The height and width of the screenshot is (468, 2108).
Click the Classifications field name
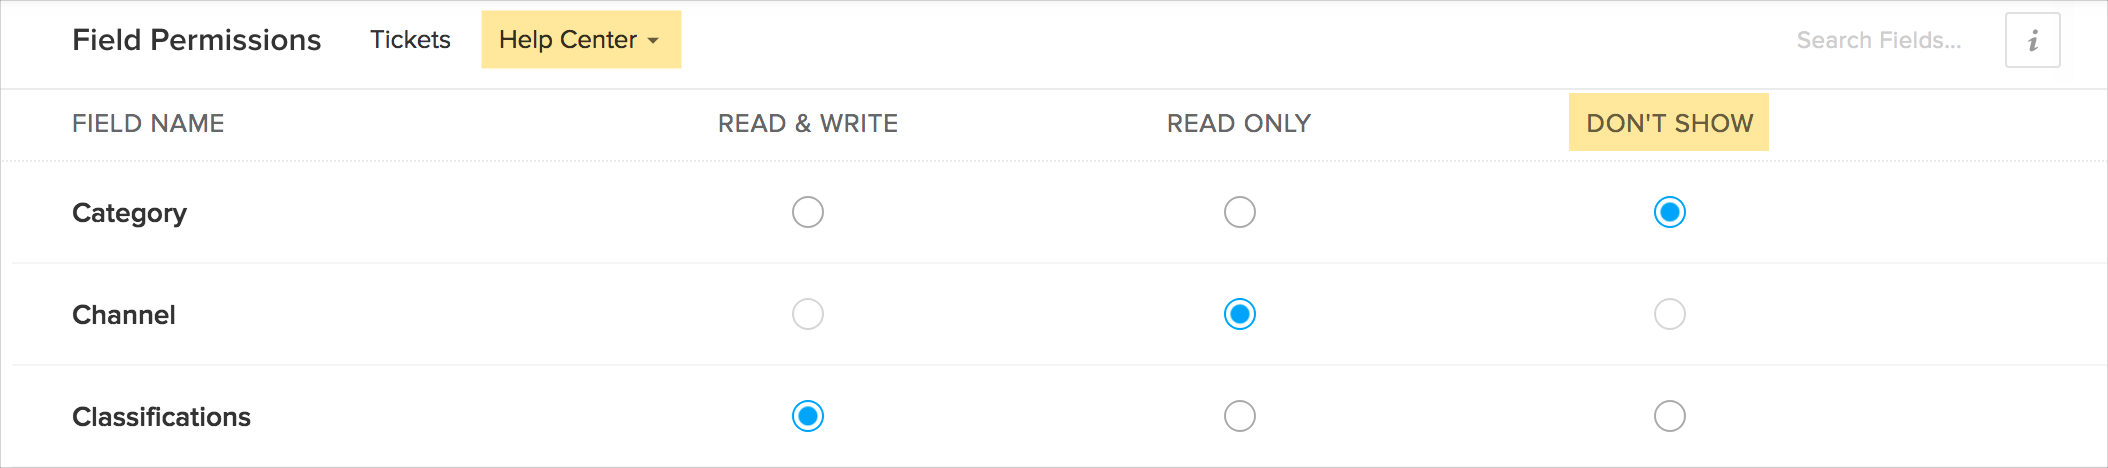click(x=161, y=417)
